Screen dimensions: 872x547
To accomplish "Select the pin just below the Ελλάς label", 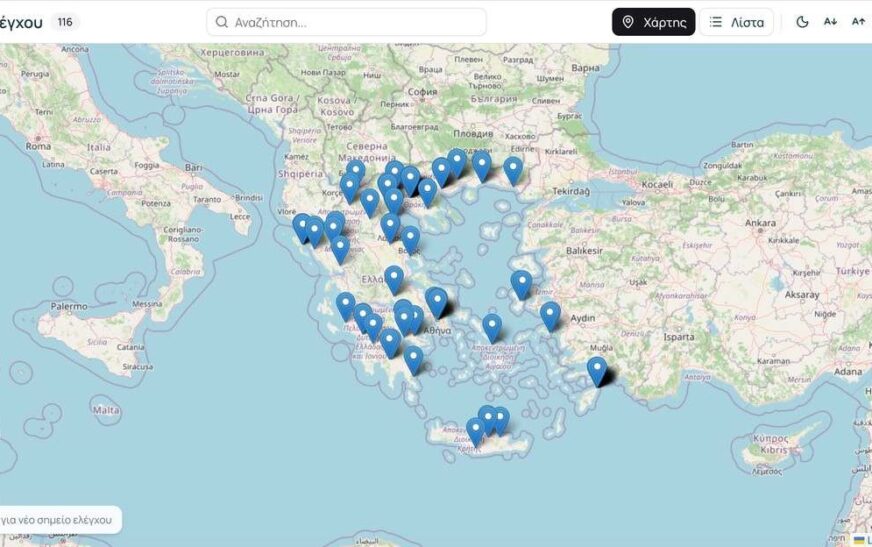I will 394,280.
